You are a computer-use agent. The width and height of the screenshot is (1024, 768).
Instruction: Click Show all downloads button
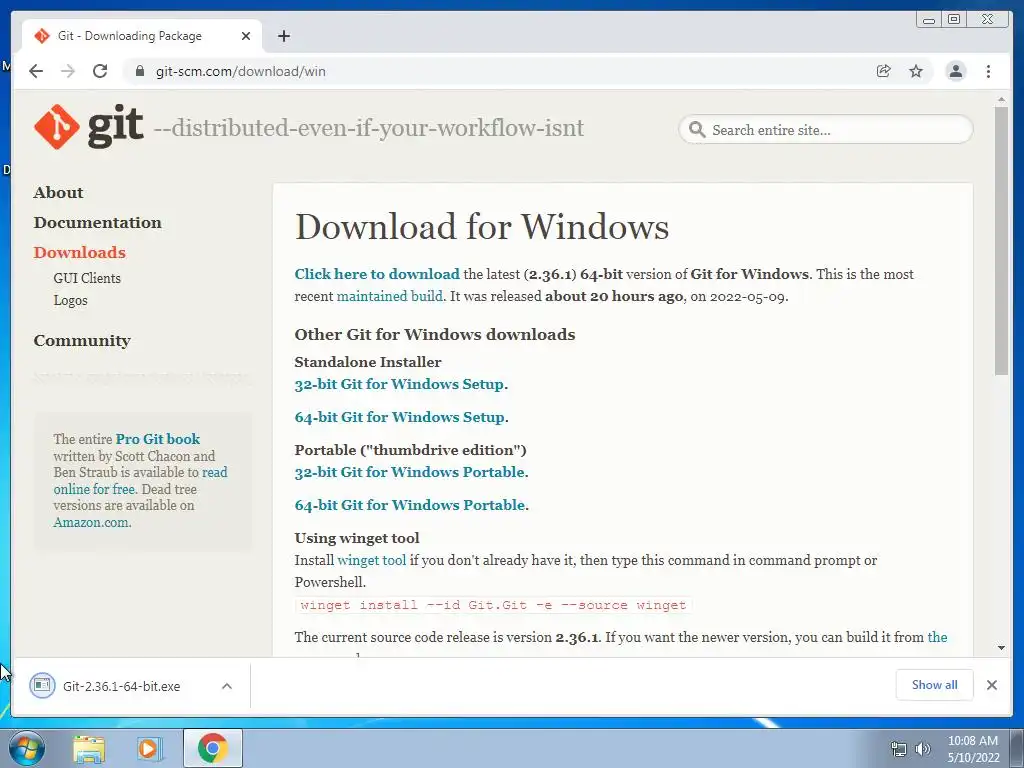point(934,684)
